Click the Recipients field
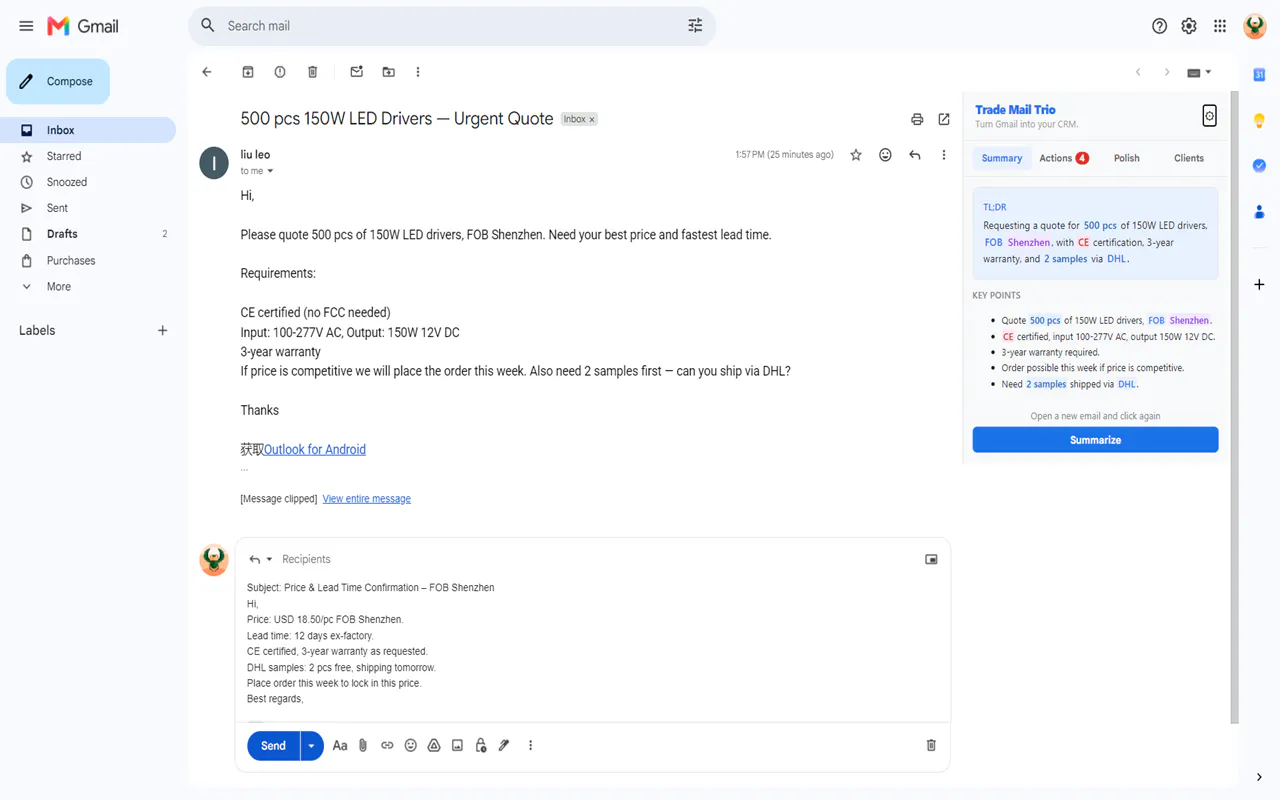Screen dimensions: 1280x800 pyautogui.click(x=306, y=559)
